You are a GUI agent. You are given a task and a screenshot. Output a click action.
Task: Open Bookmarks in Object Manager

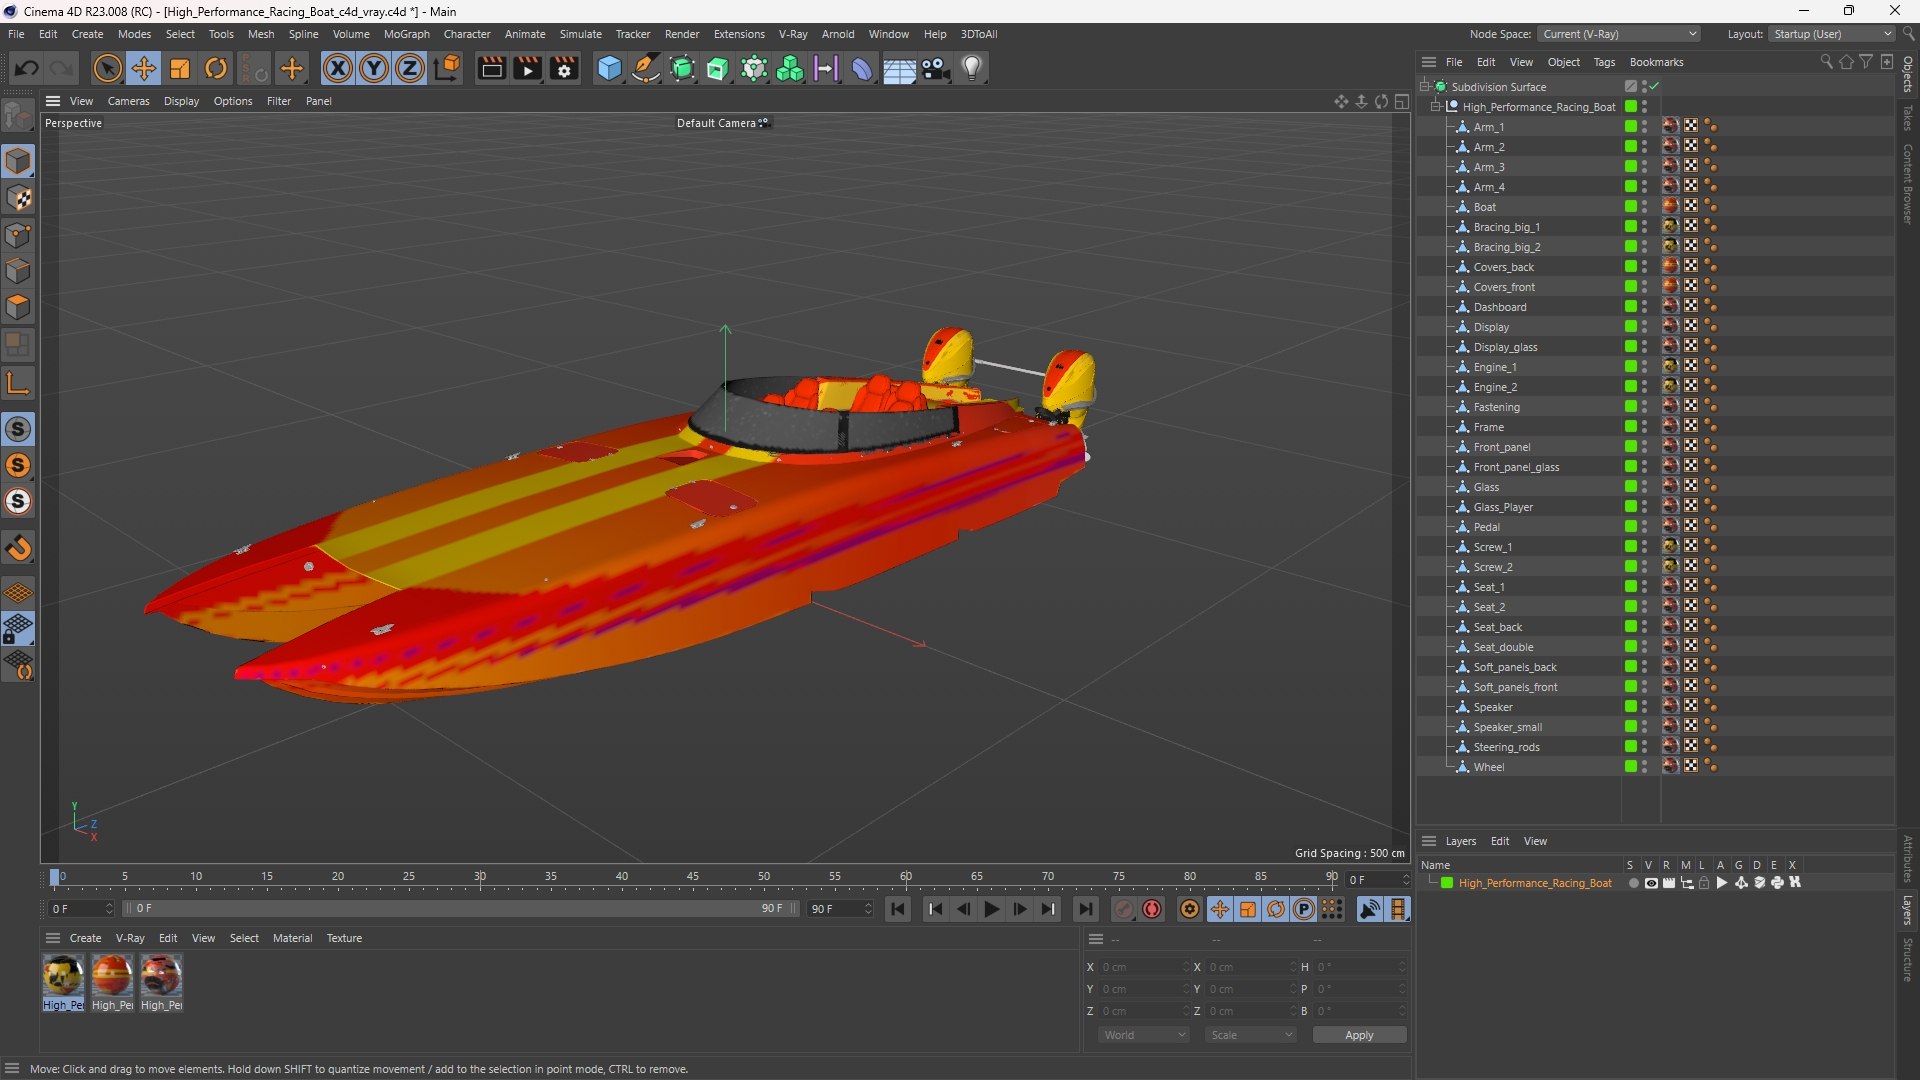coord(1656,62)
